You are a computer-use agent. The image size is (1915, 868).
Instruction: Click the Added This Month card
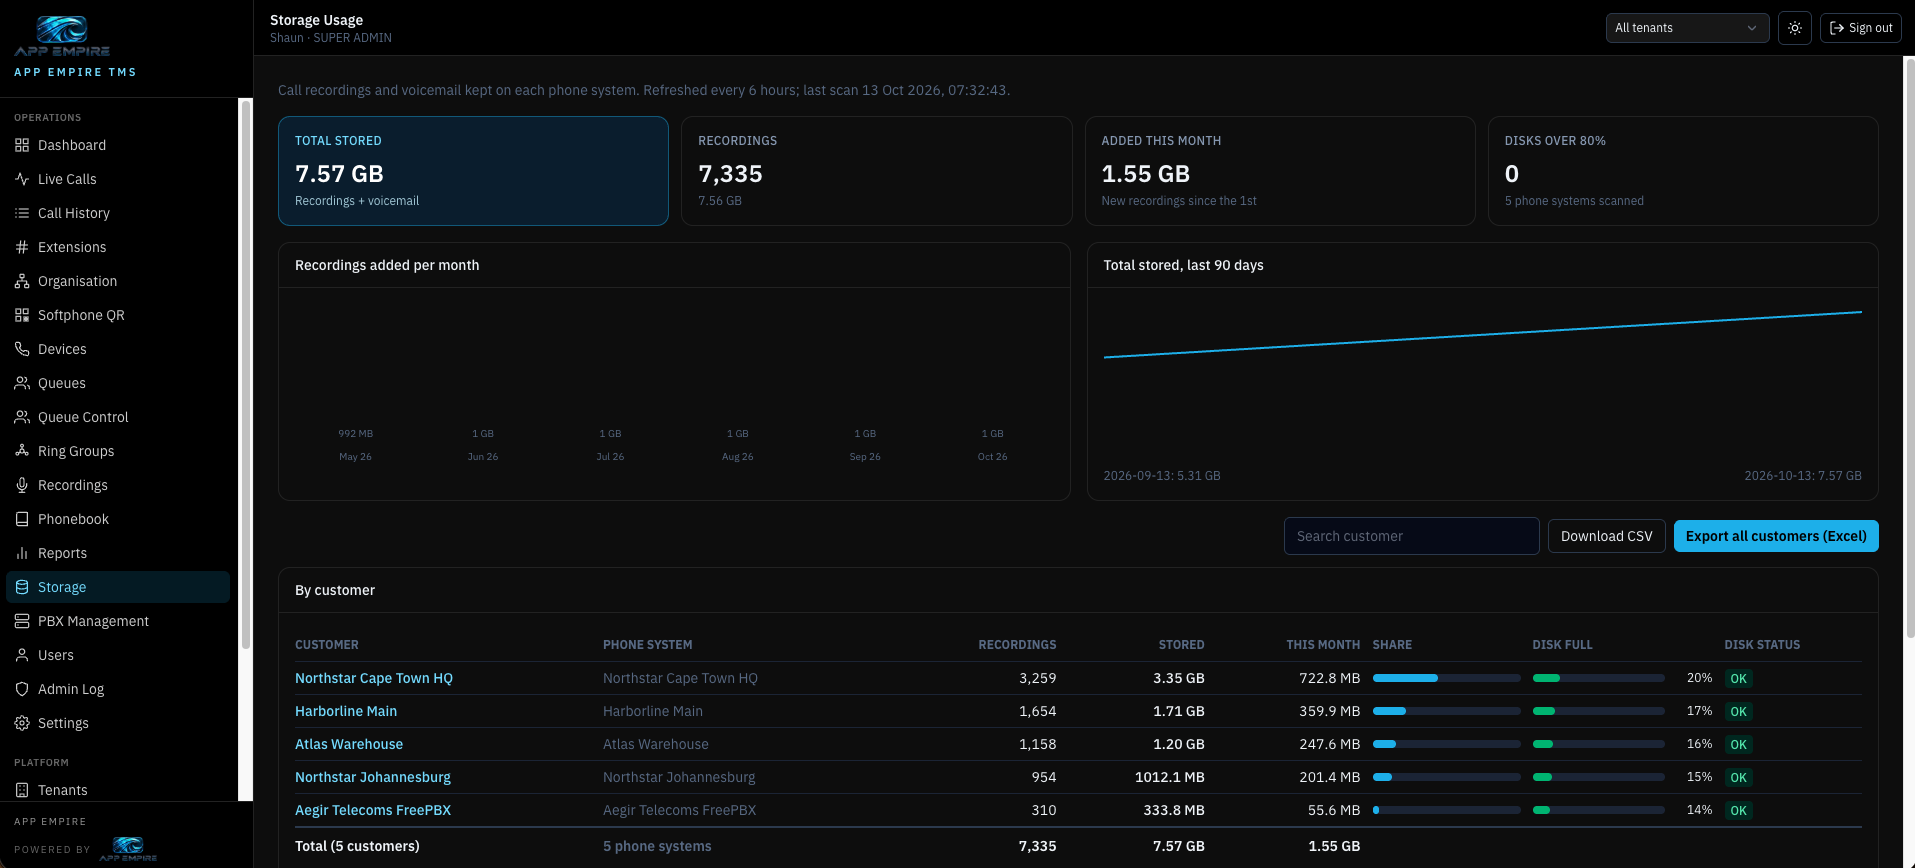coord(1280,171)
